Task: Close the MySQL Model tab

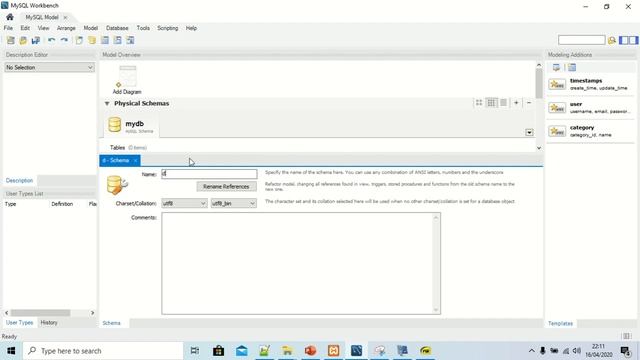Action: point(65,17)
